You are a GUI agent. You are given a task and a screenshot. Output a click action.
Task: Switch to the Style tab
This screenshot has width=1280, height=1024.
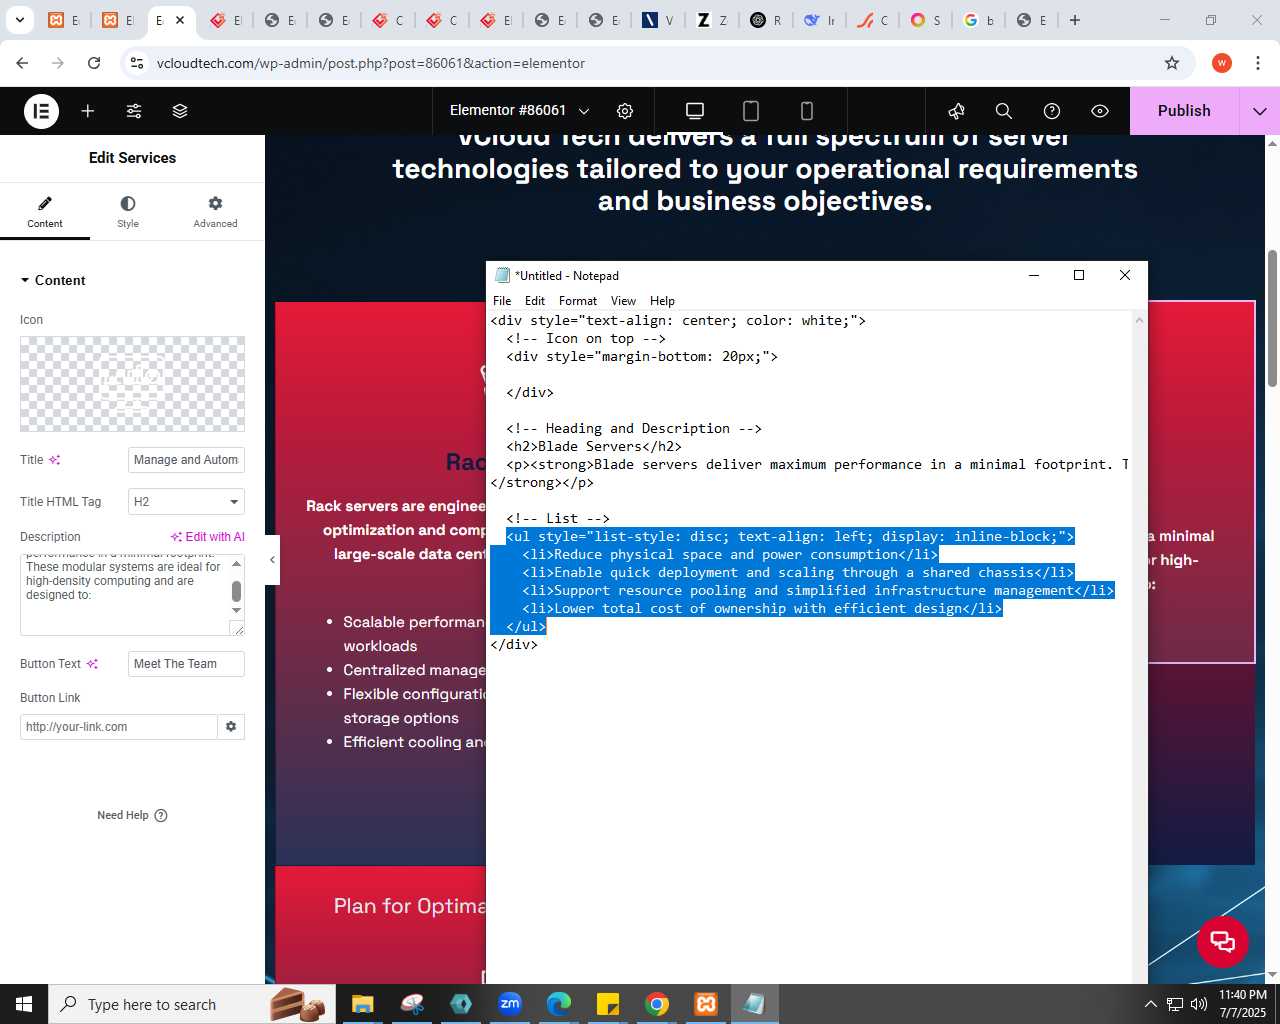(x=128, y=213)
